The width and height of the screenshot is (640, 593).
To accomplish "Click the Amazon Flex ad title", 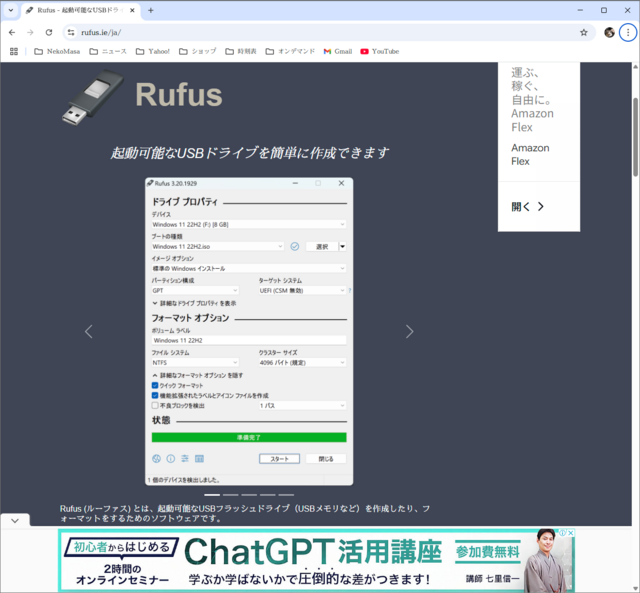I will click(530, 154).
